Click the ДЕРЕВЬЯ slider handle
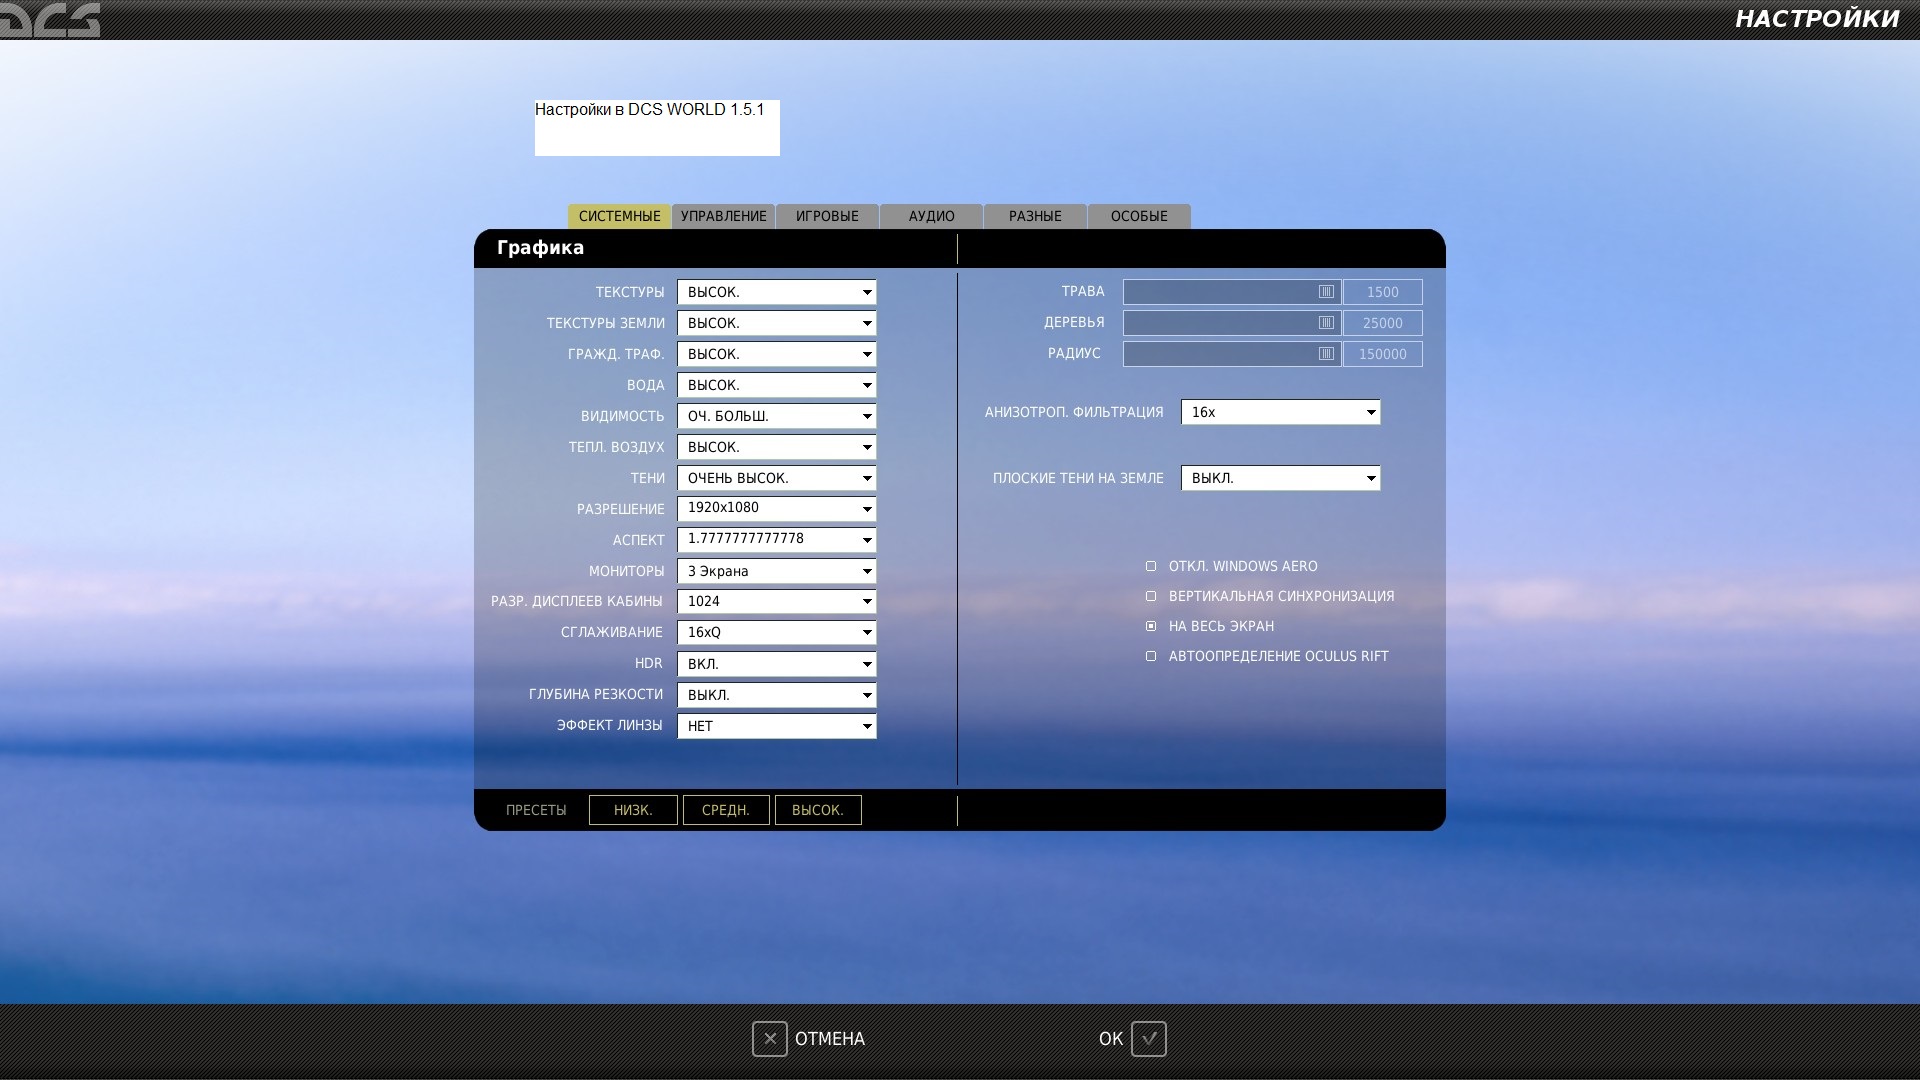 [x=1326, y=323]
